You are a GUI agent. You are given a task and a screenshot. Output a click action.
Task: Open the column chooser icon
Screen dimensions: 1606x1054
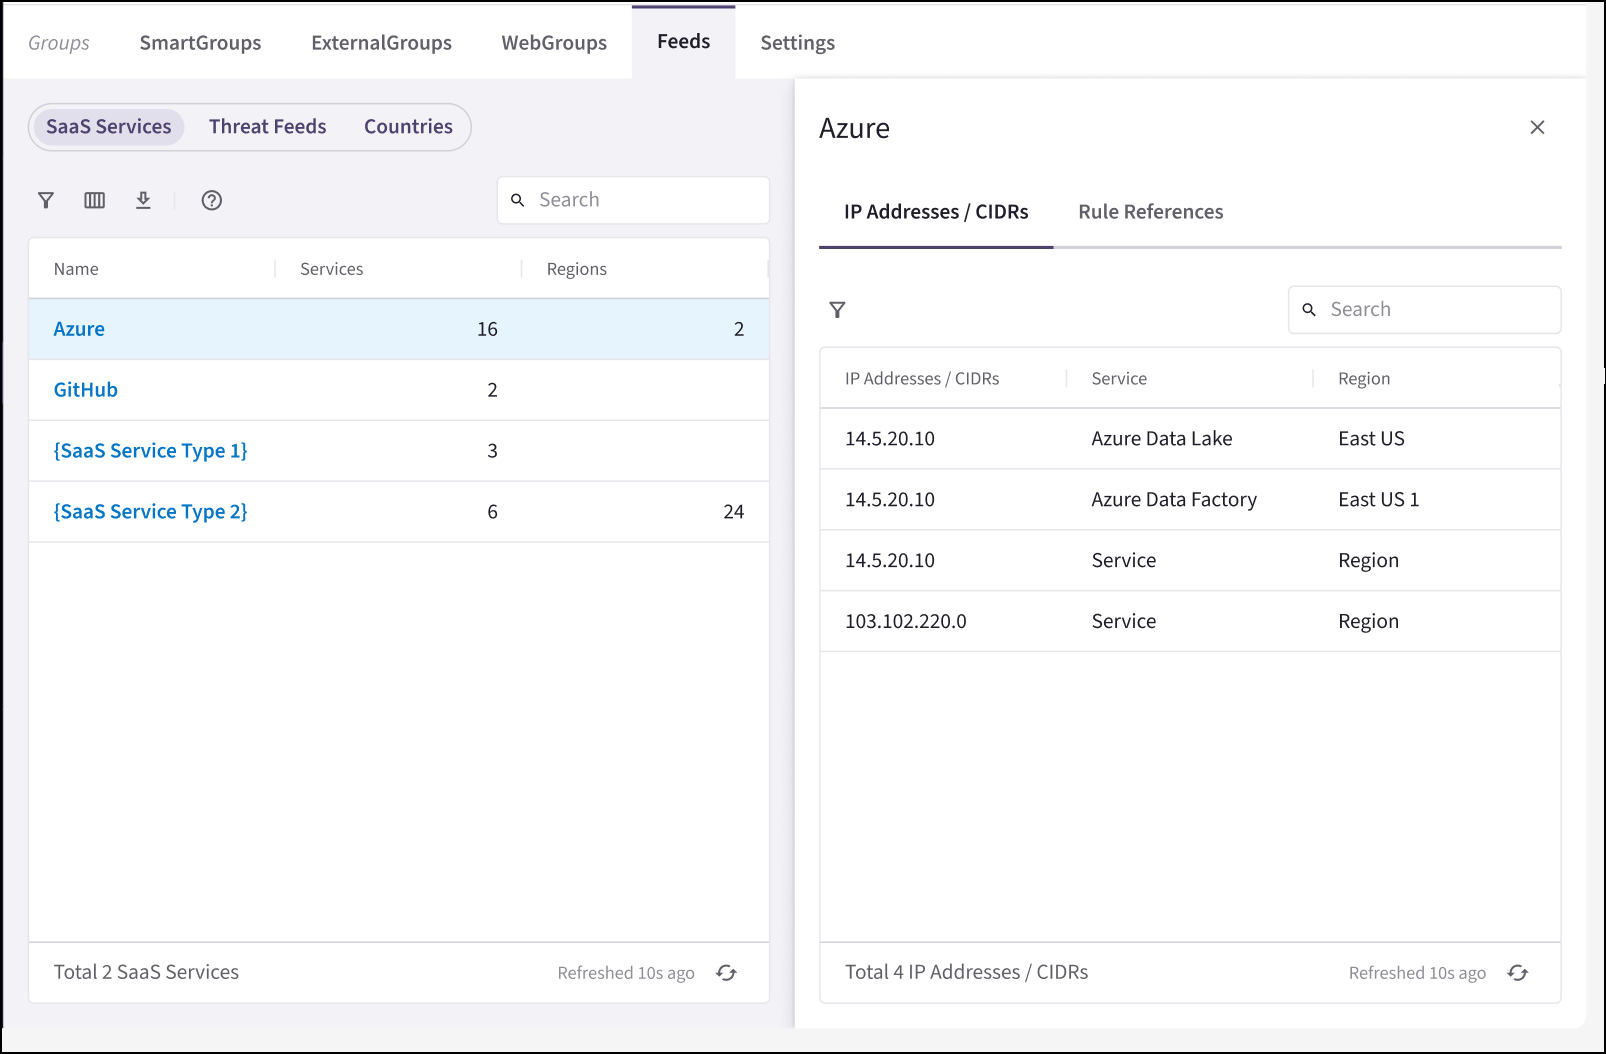point(94,200)
